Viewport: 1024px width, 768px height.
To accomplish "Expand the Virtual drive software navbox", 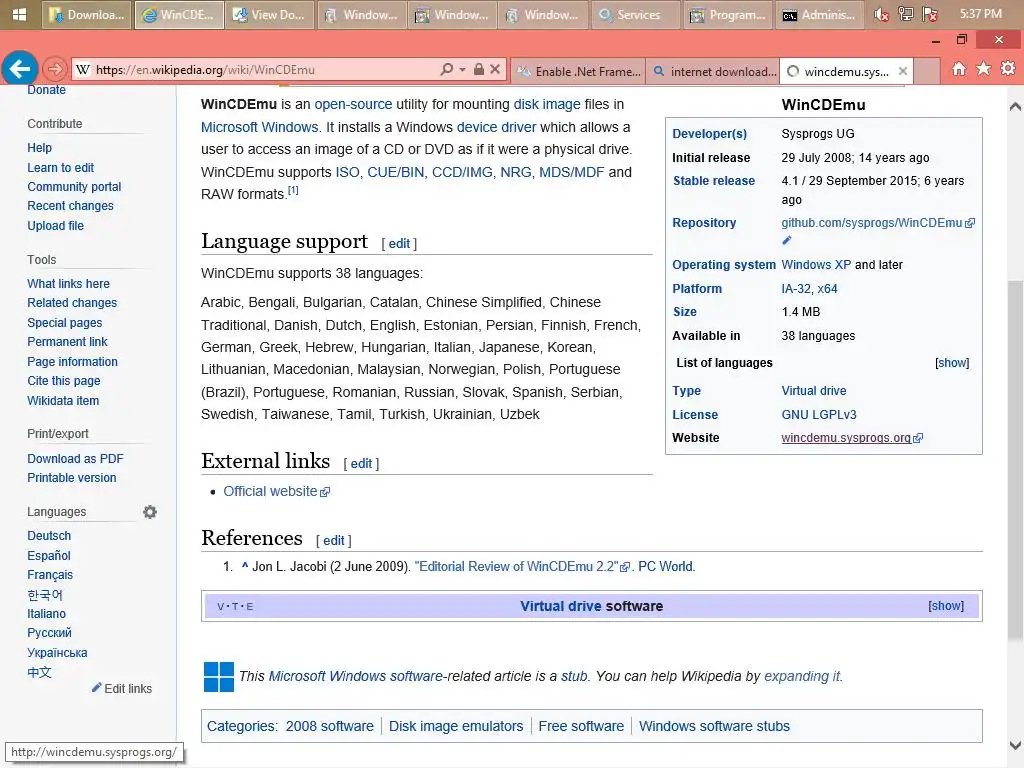I will (x=946, y=606).
